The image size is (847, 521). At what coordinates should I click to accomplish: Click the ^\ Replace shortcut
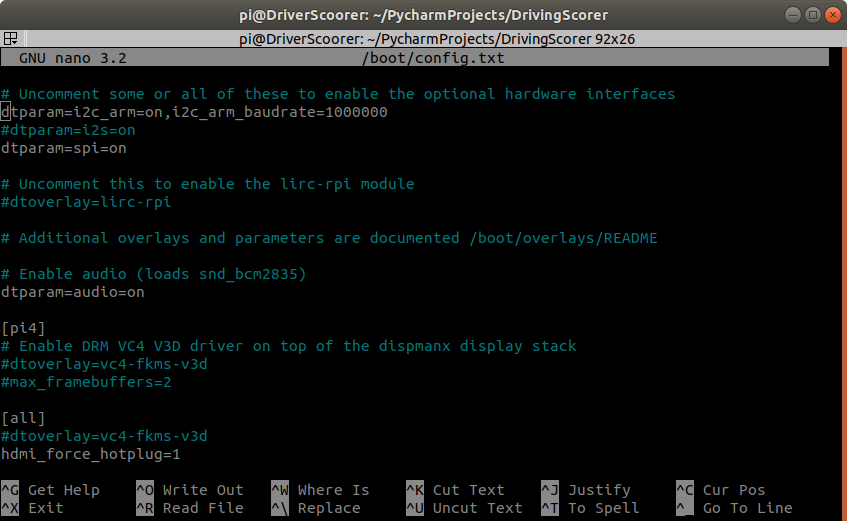[x=316, y=508]
